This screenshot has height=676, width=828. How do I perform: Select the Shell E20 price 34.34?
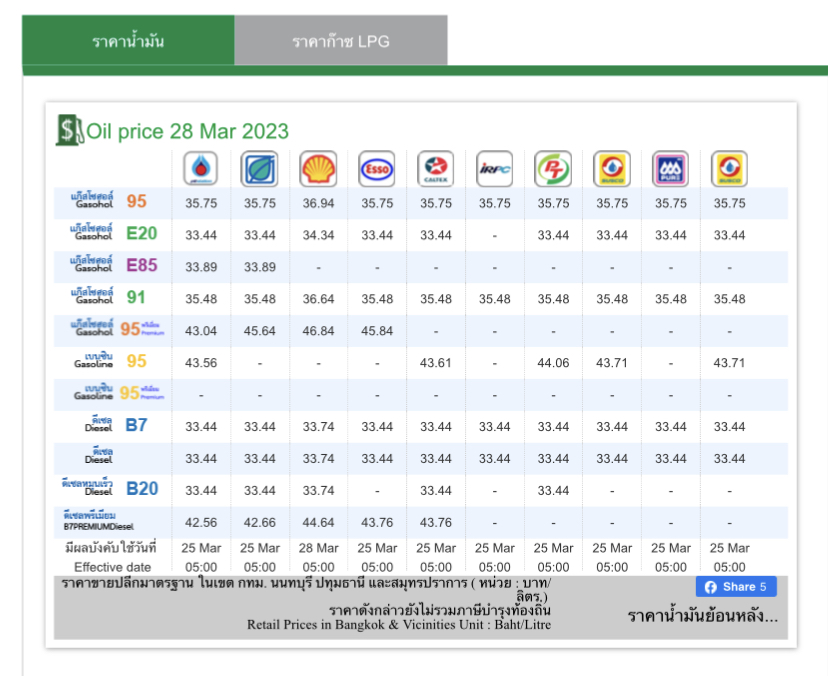pyautogui.click(x=318, y=235)
